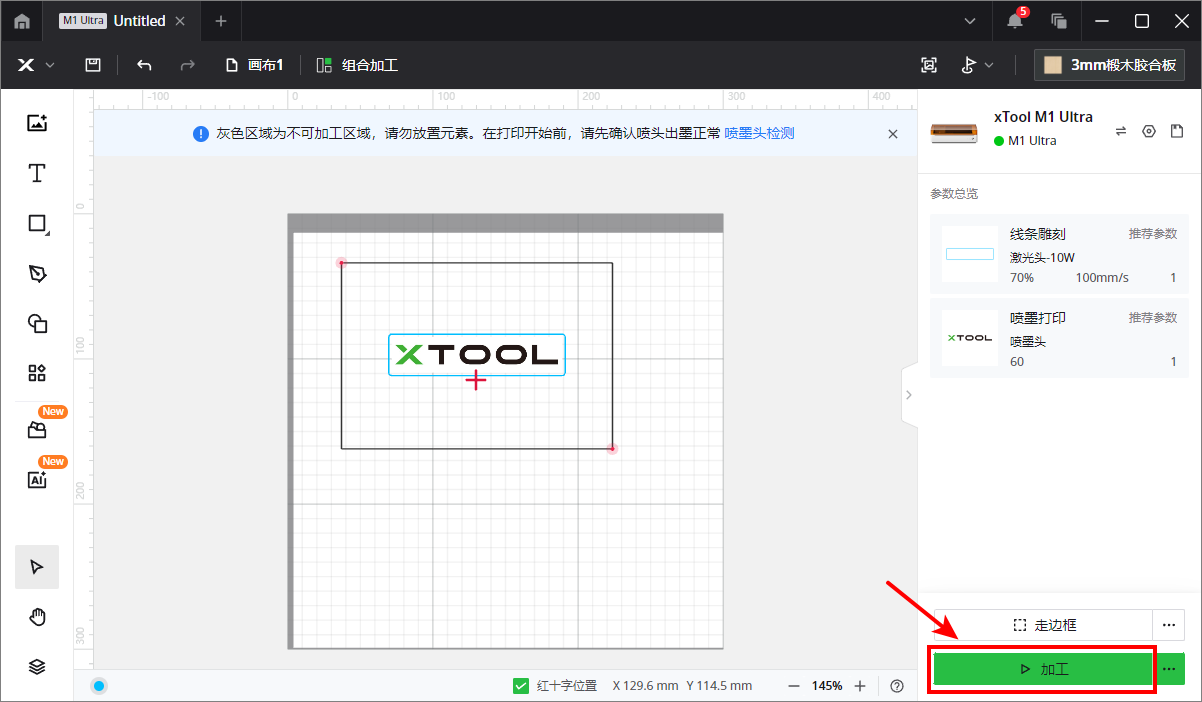The height and width of the screenshot is (702, 1202).
Task: Select the Text tool
Action: point(37,173)
